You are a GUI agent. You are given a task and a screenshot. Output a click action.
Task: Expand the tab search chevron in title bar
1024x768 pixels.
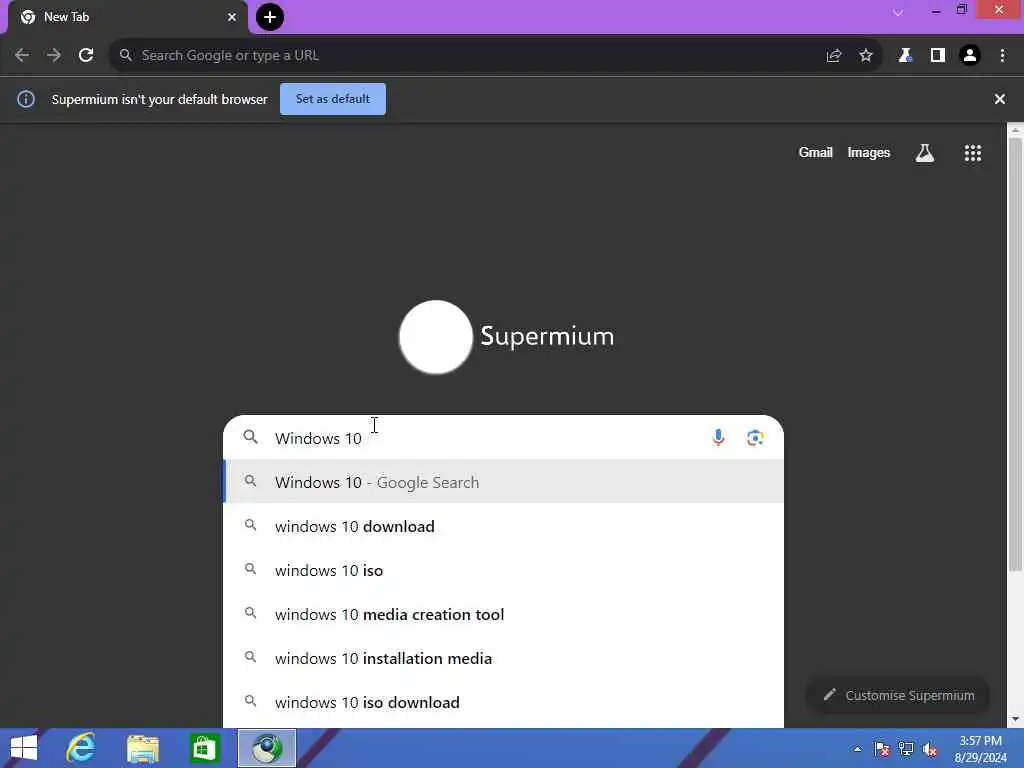click(x=898, y=12)
